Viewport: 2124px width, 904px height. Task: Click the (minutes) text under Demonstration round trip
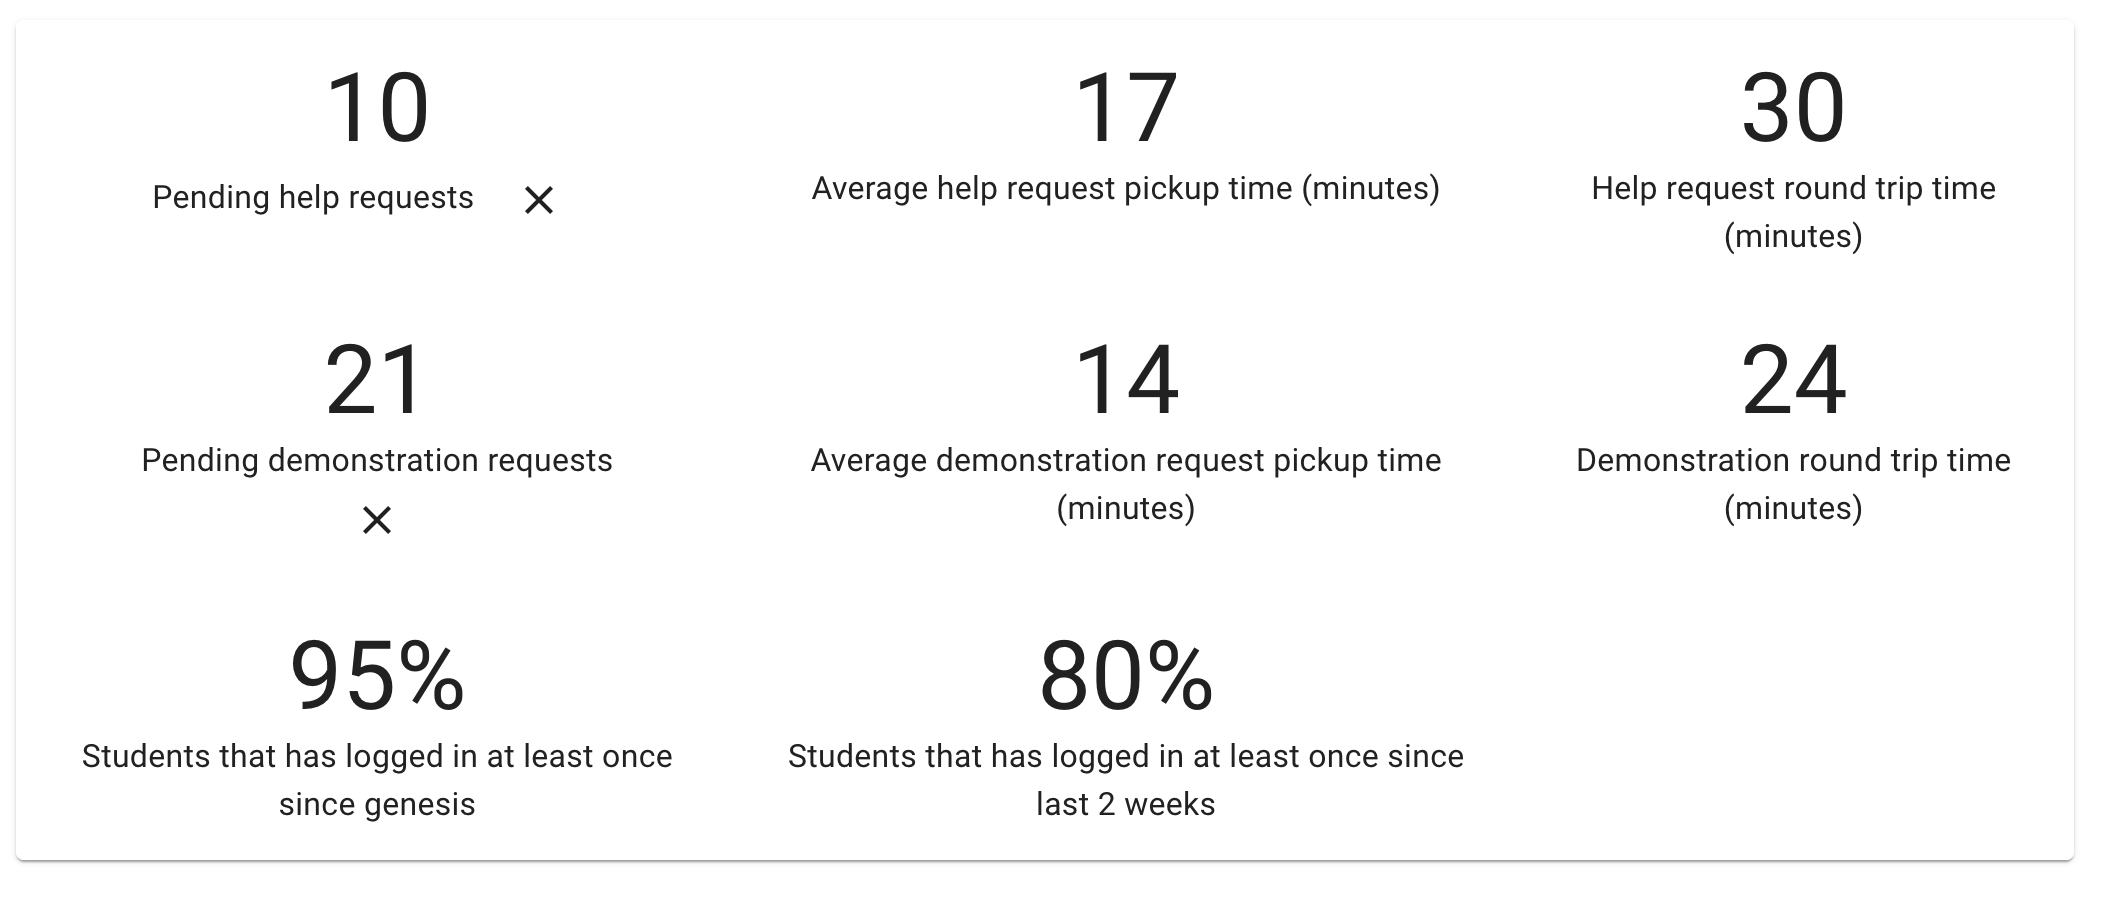(1793, 508)
